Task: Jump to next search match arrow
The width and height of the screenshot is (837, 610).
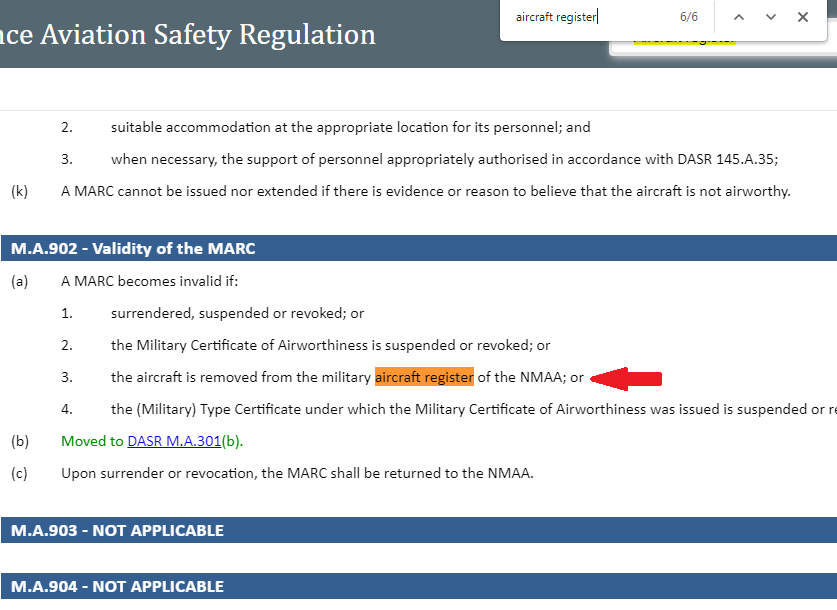Action: pyautogui.click(x=771, y=17)
